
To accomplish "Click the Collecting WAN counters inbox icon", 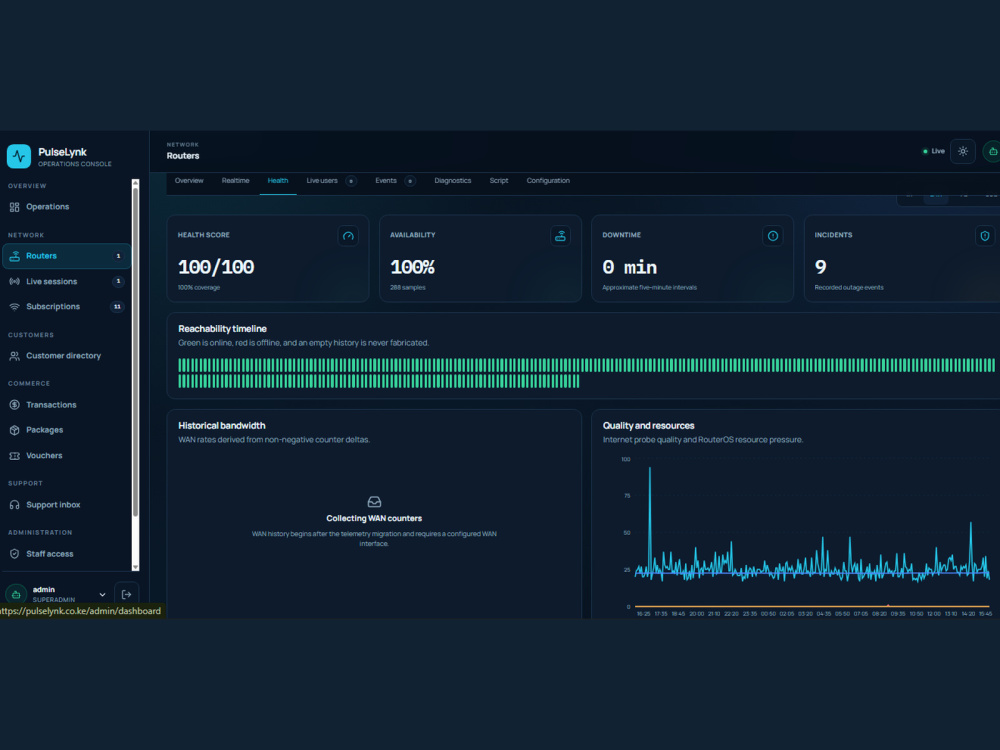I will [x=374, y=503].
